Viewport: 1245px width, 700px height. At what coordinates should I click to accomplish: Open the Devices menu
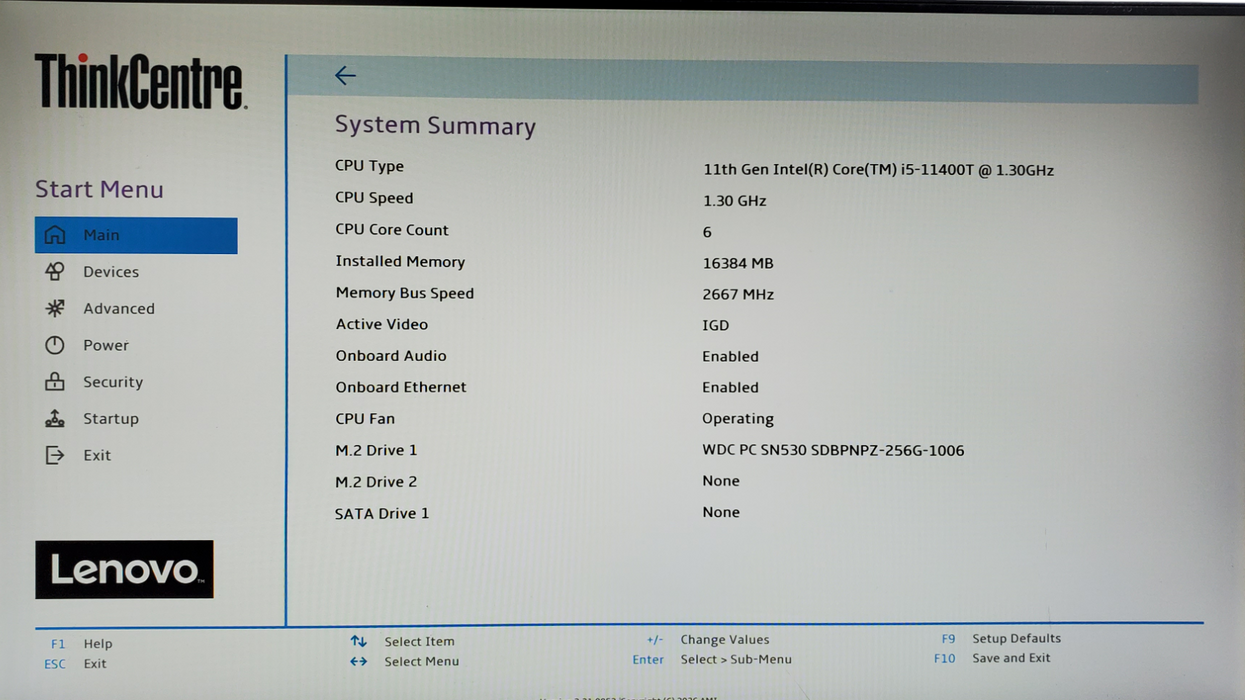point(111,272)
